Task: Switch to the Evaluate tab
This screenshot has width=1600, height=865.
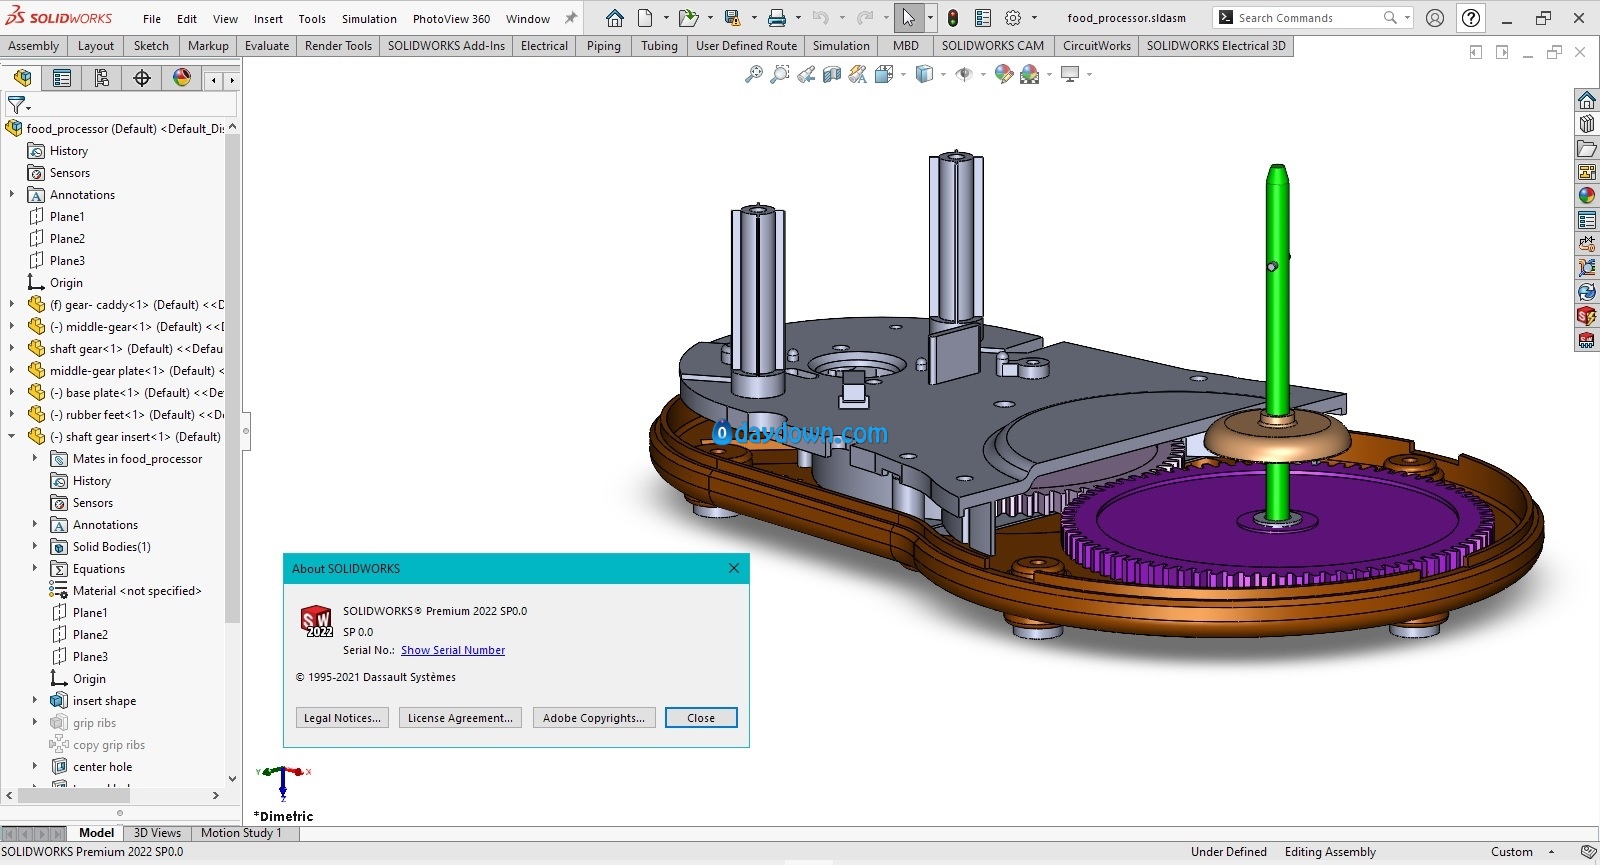Action: point(267,46)
